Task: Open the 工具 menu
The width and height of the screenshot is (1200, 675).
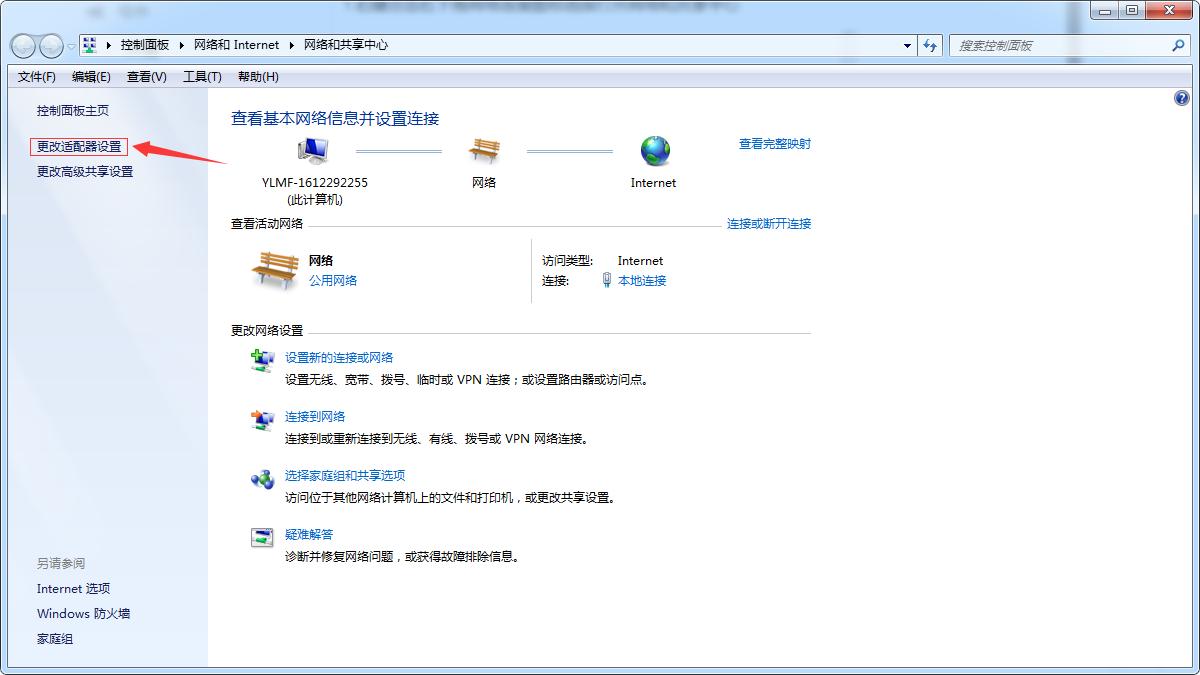Action: (x=200, y=77)
